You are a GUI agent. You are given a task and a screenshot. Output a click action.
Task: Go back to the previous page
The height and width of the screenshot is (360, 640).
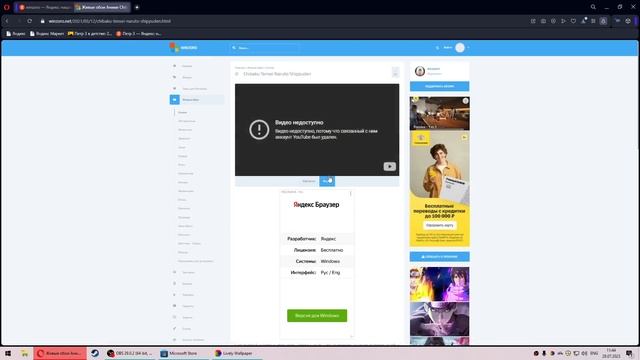(7, 21)
